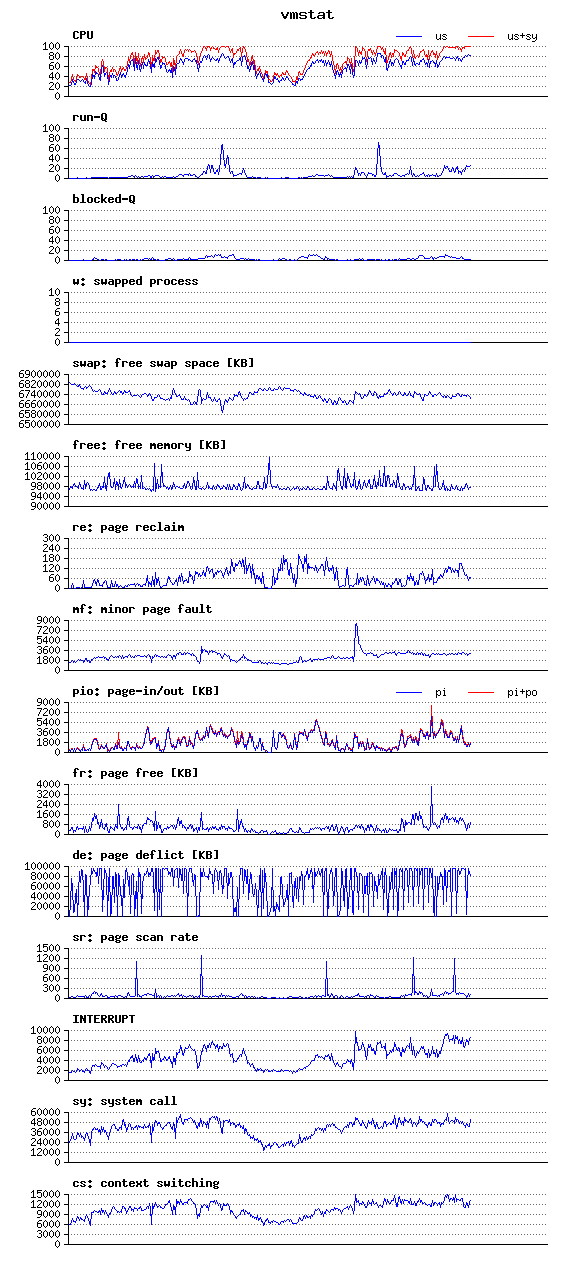Click the 'pi+po' legend label
Image resolution: width=562 pixels, height=1261 pixels.
521,692
